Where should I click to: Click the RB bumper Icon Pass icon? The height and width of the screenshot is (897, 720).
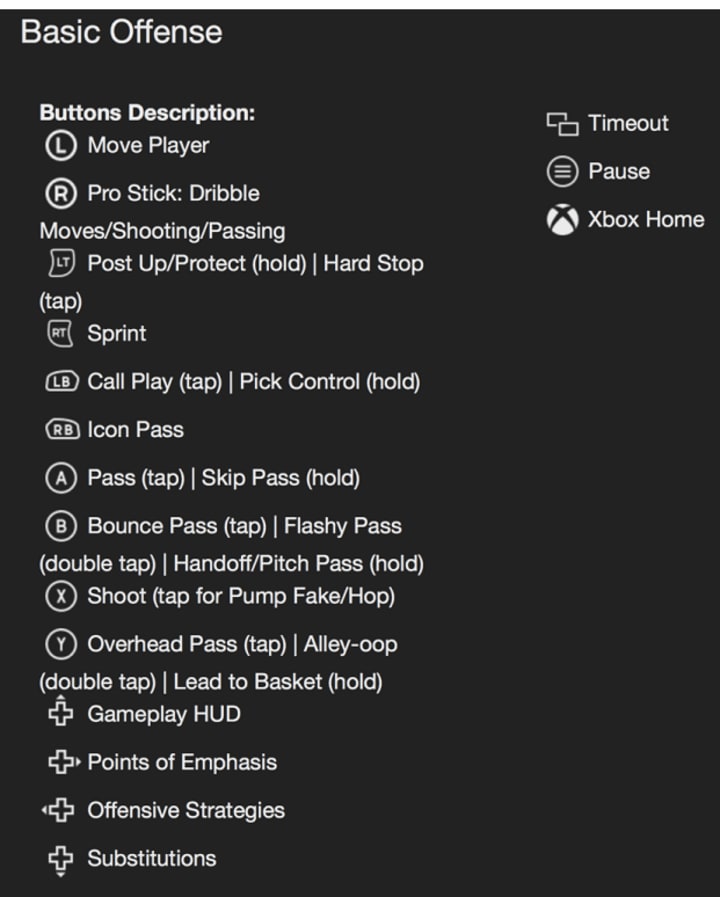pos(62,430)
